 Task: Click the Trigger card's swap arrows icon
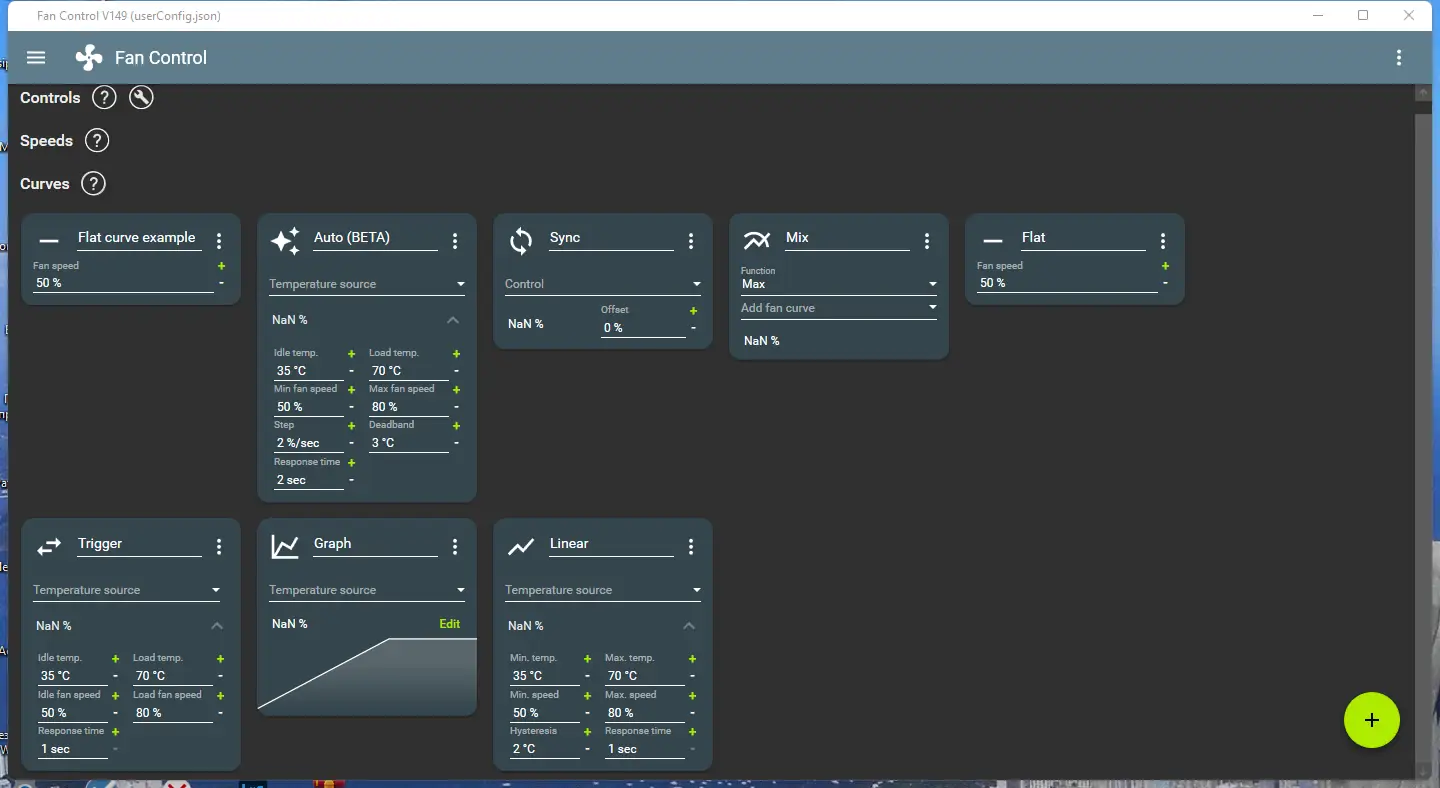[x=49, y=547]
